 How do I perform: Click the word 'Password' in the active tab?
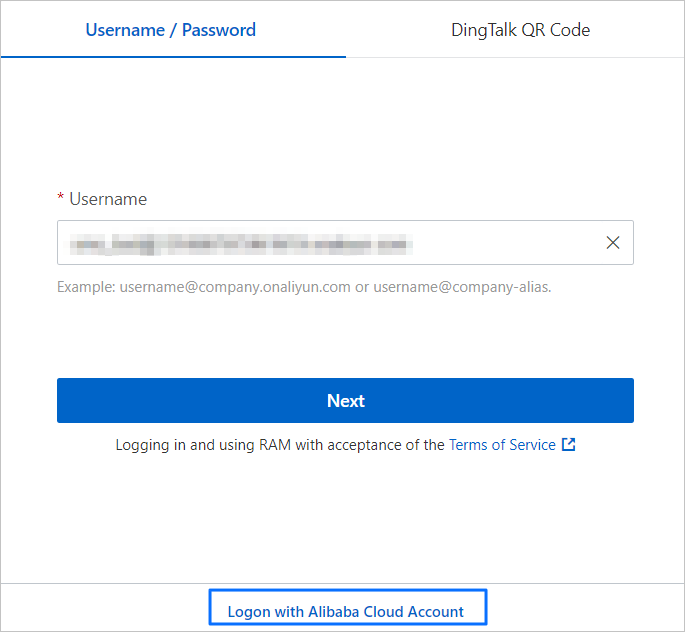(218, 30)
